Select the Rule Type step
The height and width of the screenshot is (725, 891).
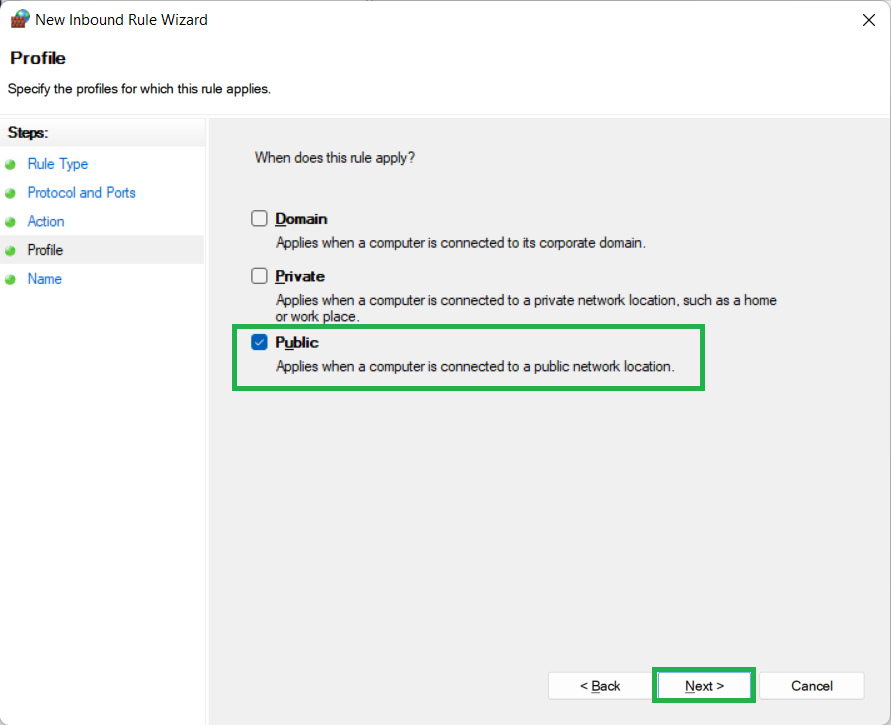(x=57, y=164)
